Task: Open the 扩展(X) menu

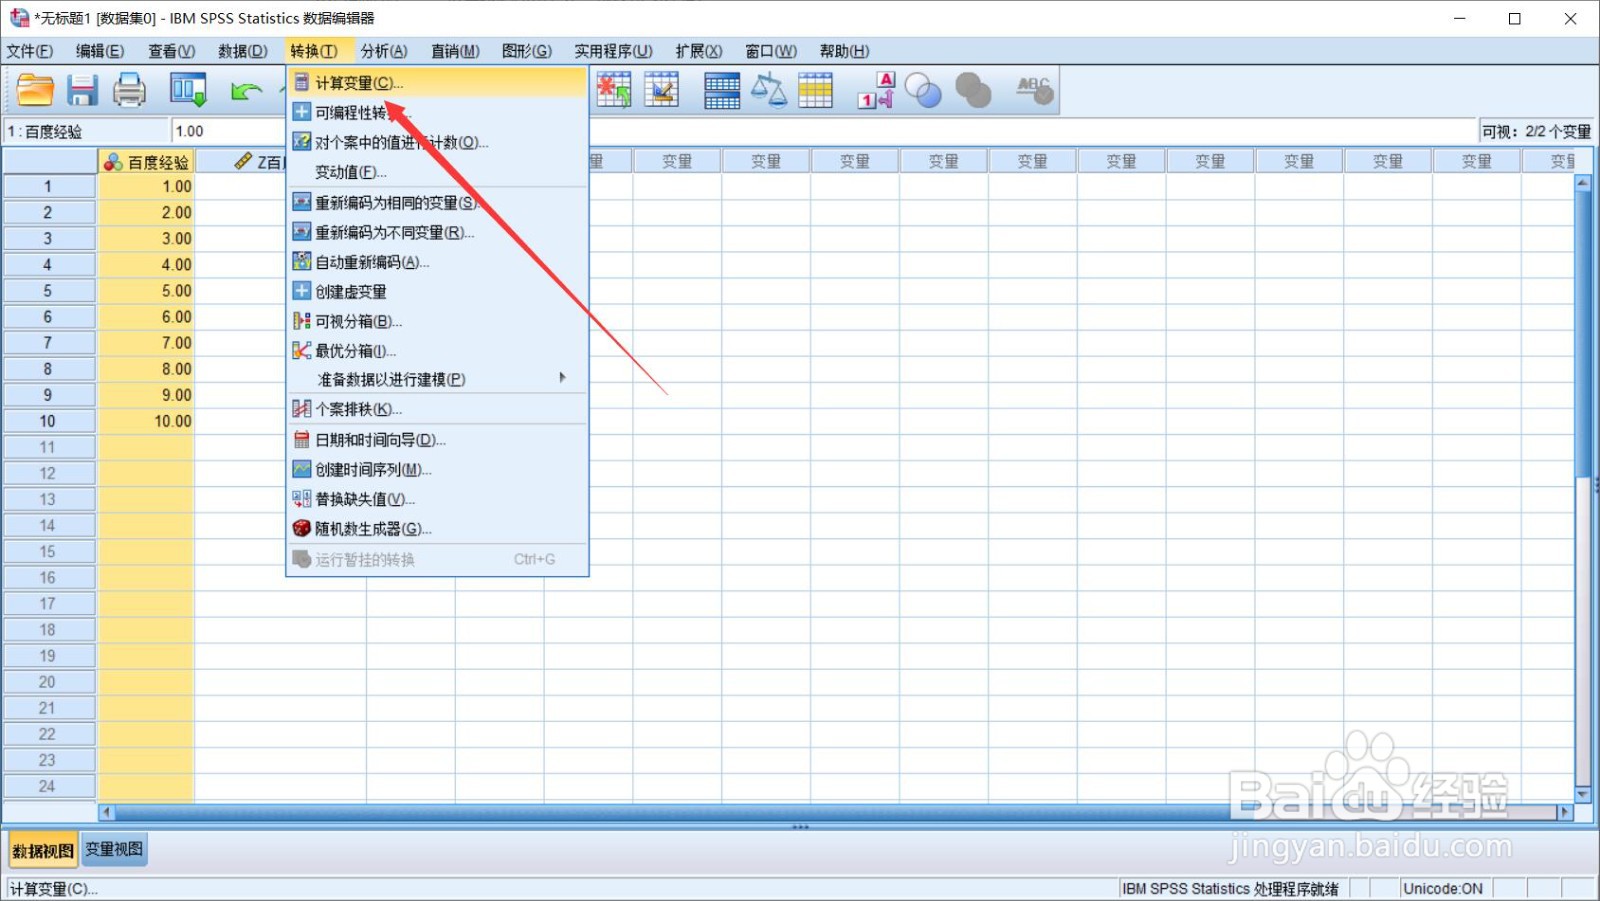Action: coord(698,51)
